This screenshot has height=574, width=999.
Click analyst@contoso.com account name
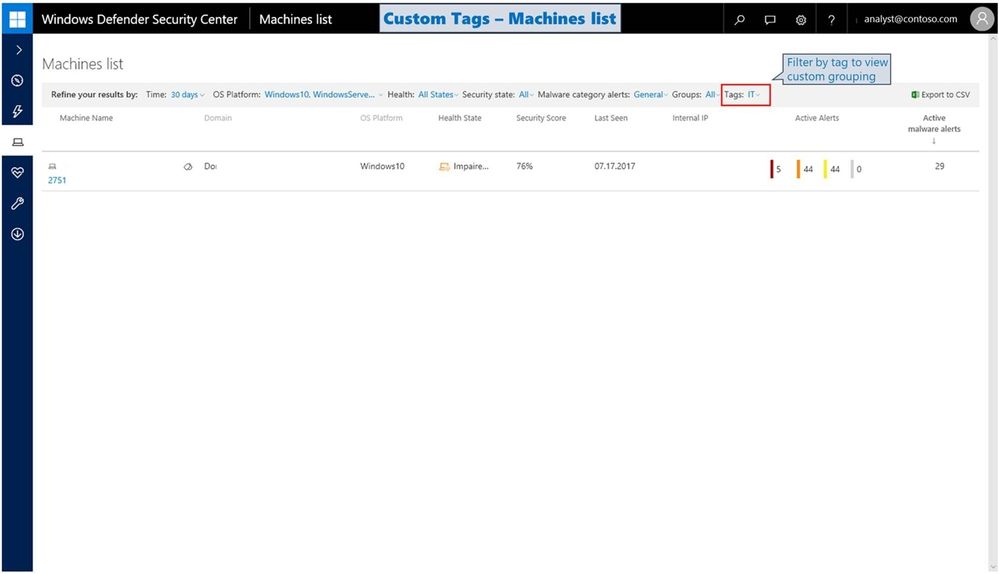point(910,19)
